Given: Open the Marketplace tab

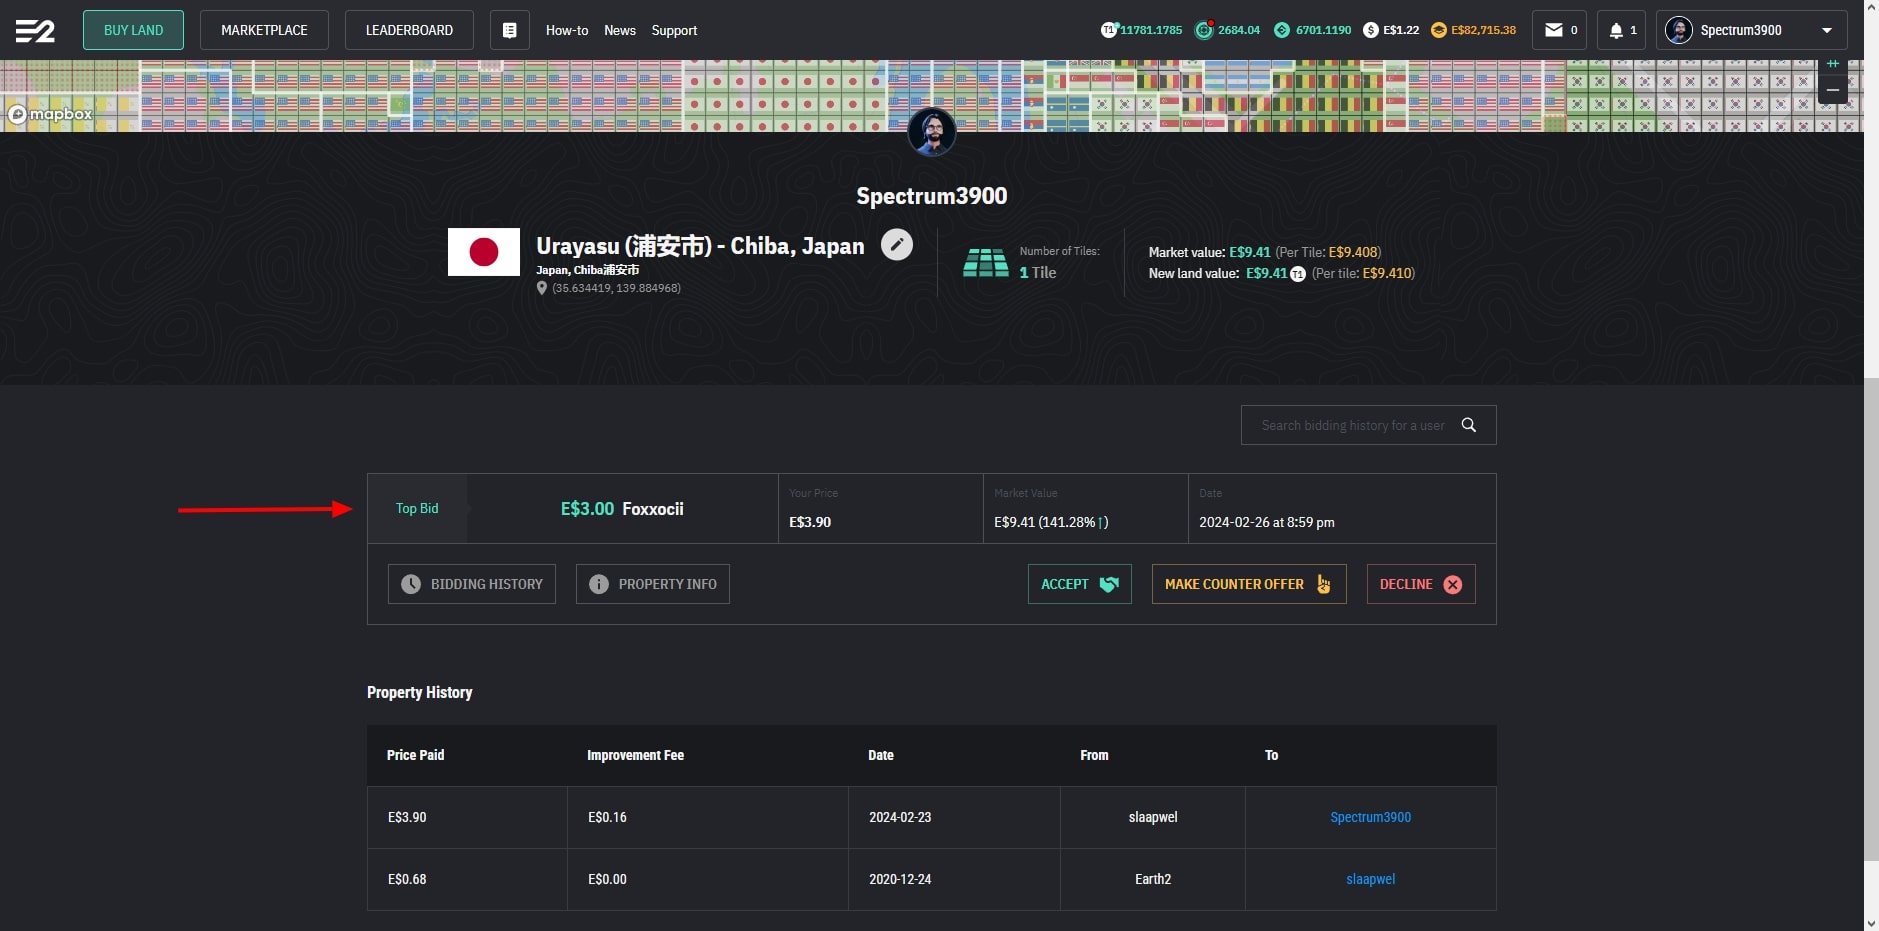Looking at the screenshot, I should click(264, 30).
